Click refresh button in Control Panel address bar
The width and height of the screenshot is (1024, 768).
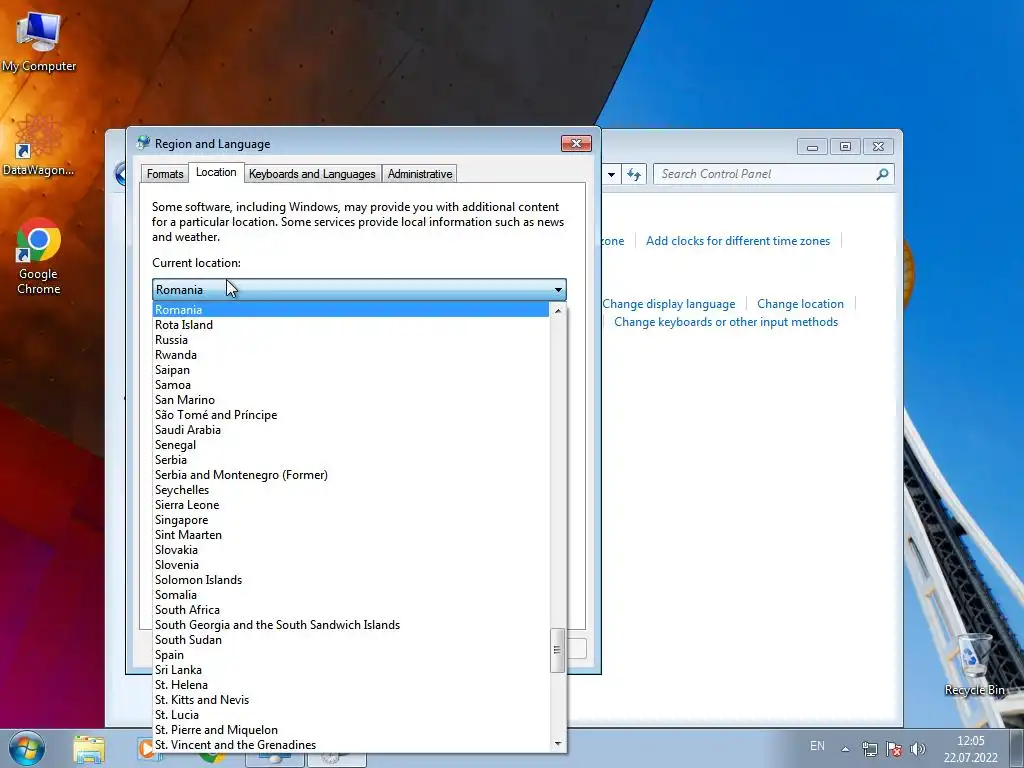[x=633, y=174]
